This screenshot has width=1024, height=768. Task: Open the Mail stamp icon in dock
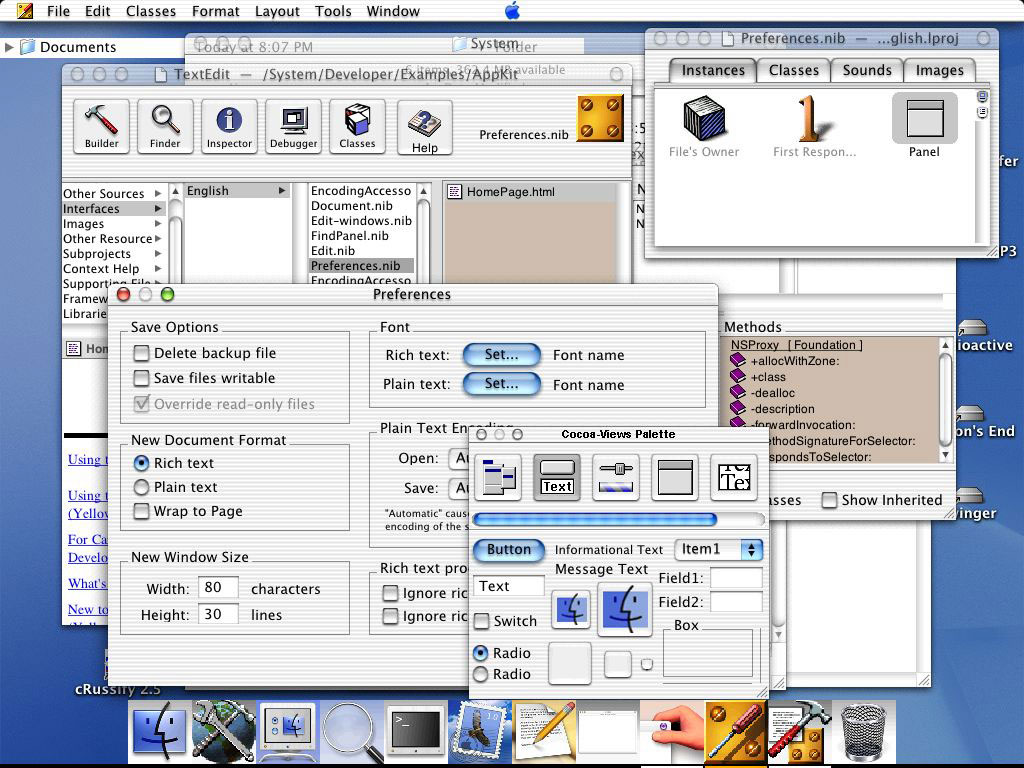click(x=479, y=732)
